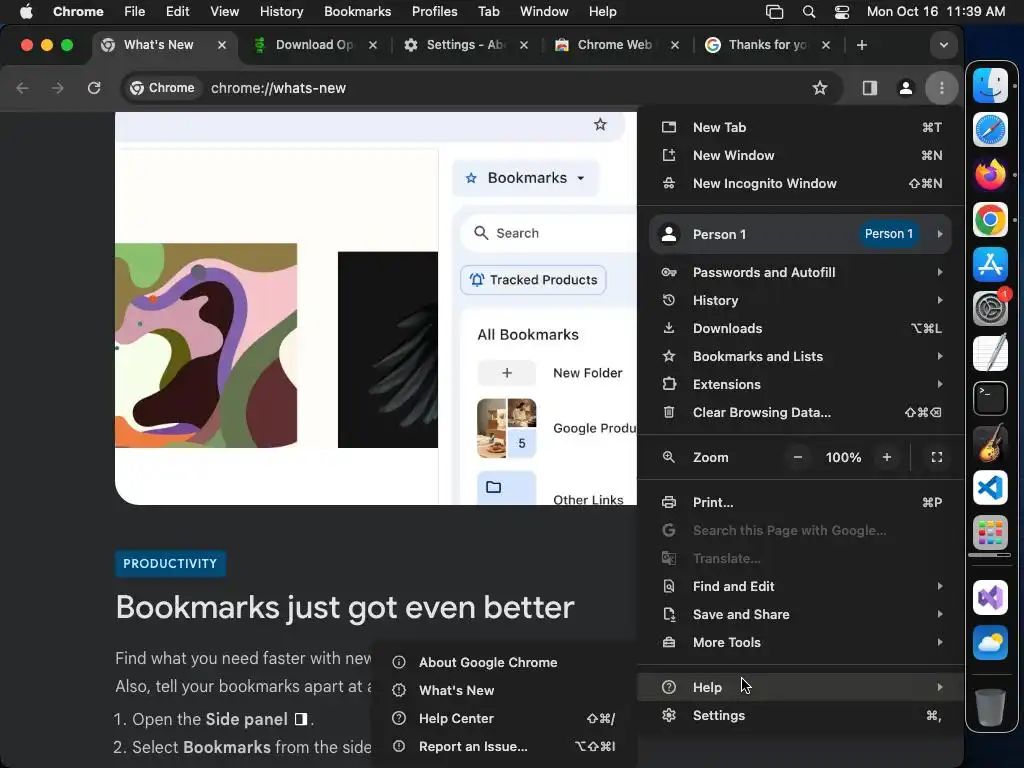This screenshot has width=1024, height=768.
Task: Open a new tab with the plus button
Action: 861,45
